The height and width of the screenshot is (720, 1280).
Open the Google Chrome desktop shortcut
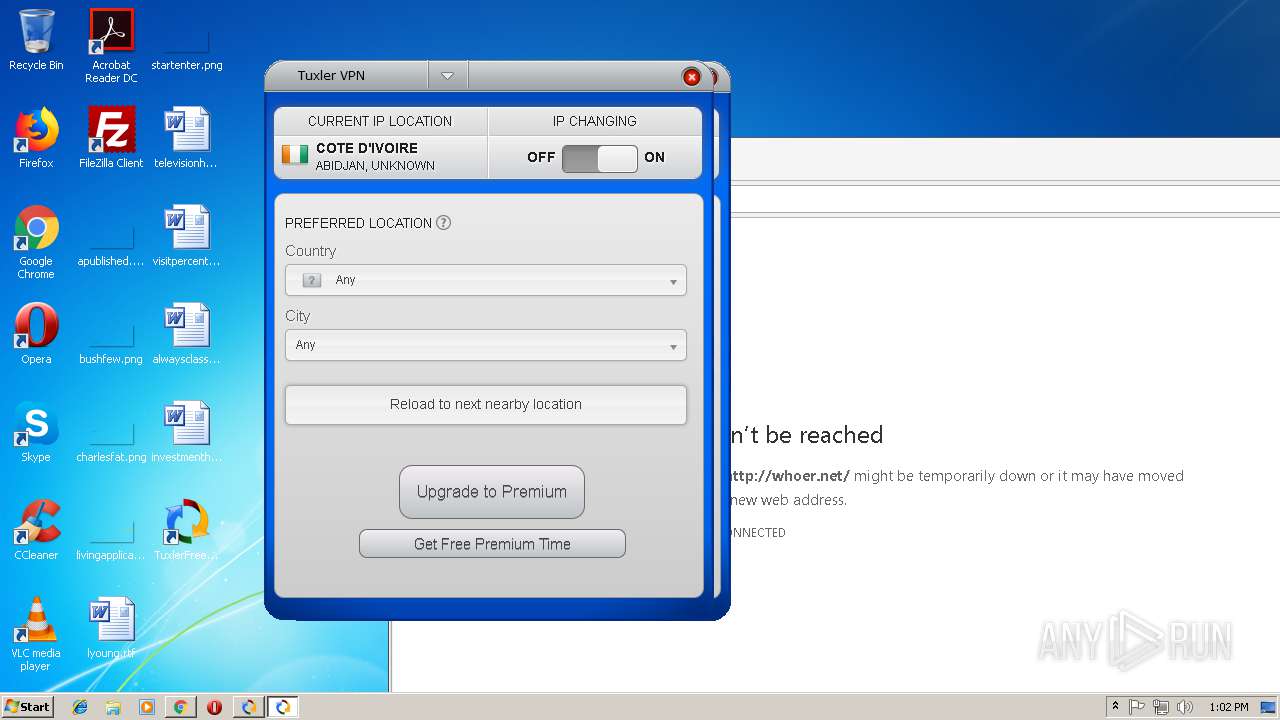click(36, 242)
